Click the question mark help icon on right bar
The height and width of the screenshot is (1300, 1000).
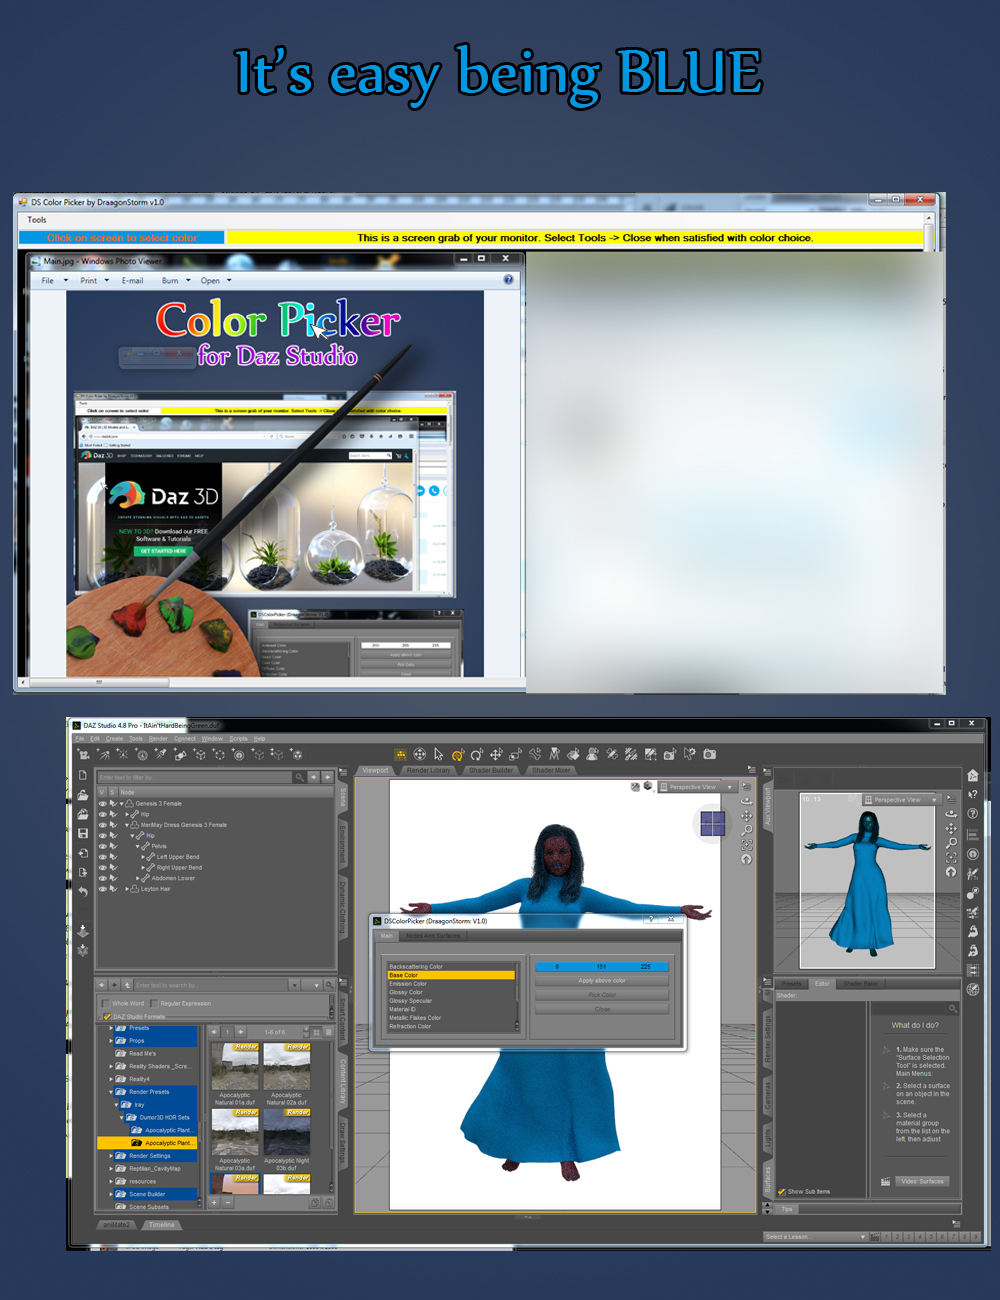pos(973,813)
